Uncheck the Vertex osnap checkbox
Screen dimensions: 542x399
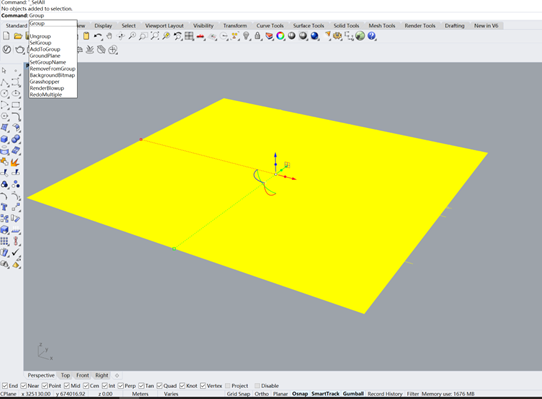(203, 386)
